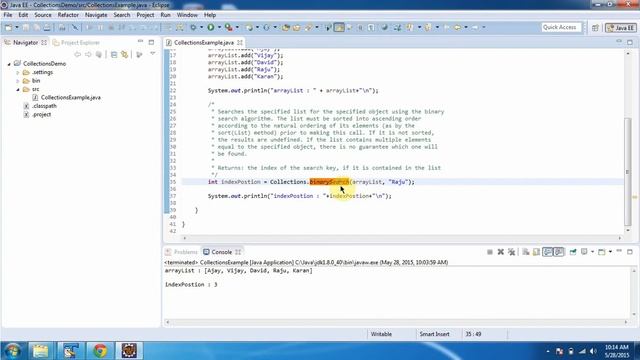Viewport: 640px width, 360px height.
Task: Minimize the Navigator panel
Action: tap(140, 42)
